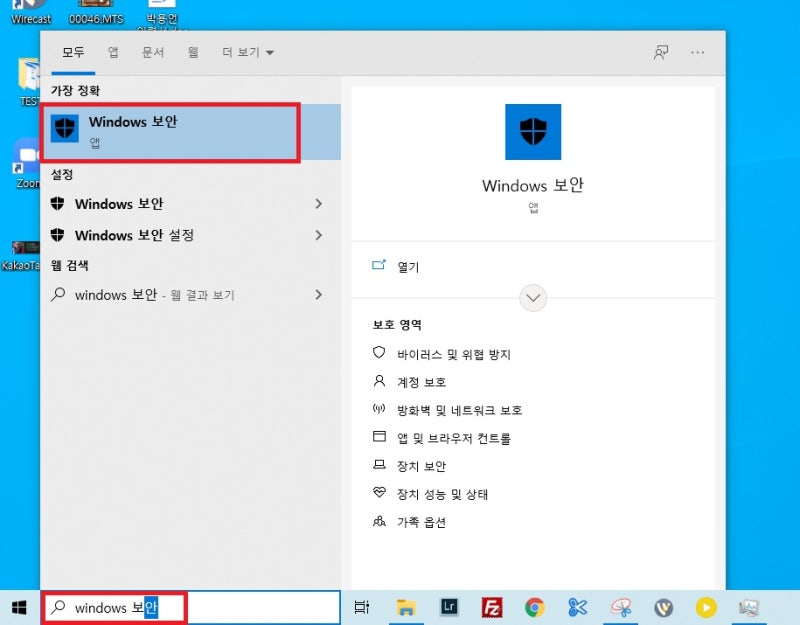Switch to the 앱 tab

(113, 52)
